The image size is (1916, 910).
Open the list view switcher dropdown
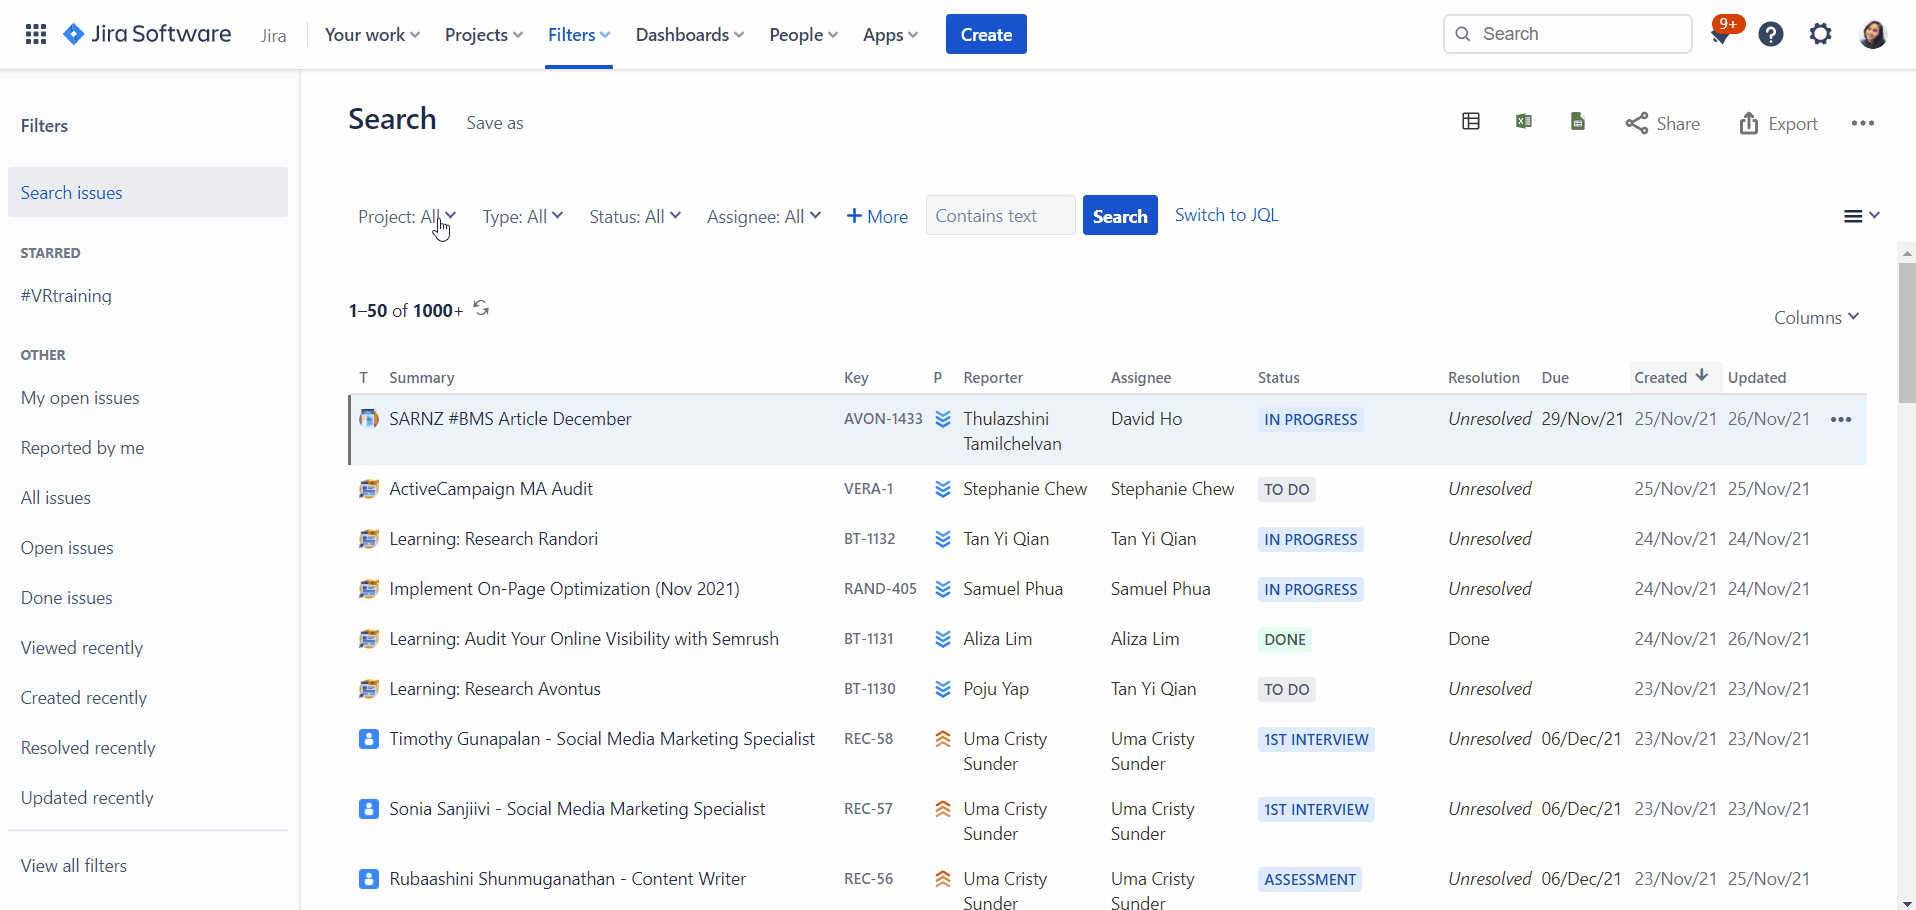1861,216
